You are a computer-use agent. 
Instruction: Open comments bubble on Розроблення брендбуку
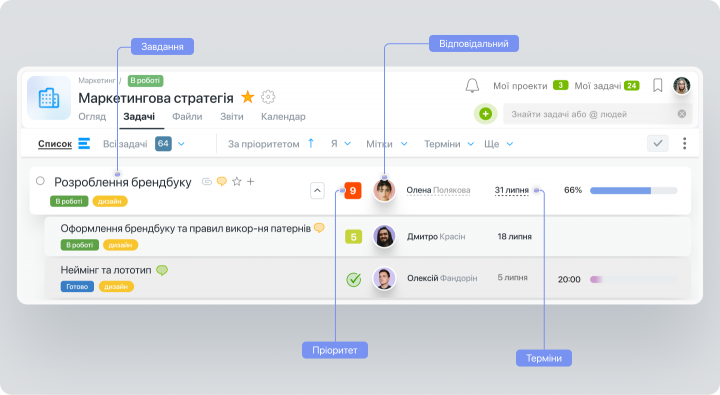(222, 181)
